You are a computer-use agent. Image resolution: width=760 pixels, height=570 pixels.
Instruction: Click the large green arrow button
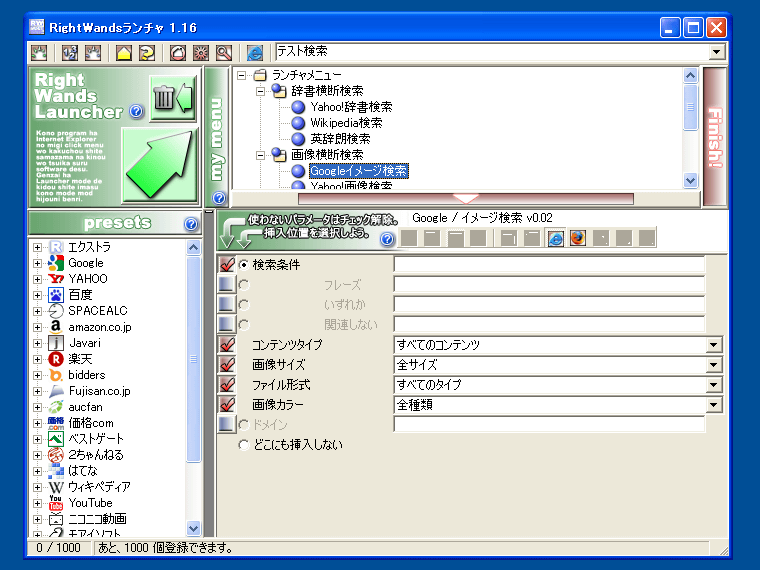pos(159,165)
